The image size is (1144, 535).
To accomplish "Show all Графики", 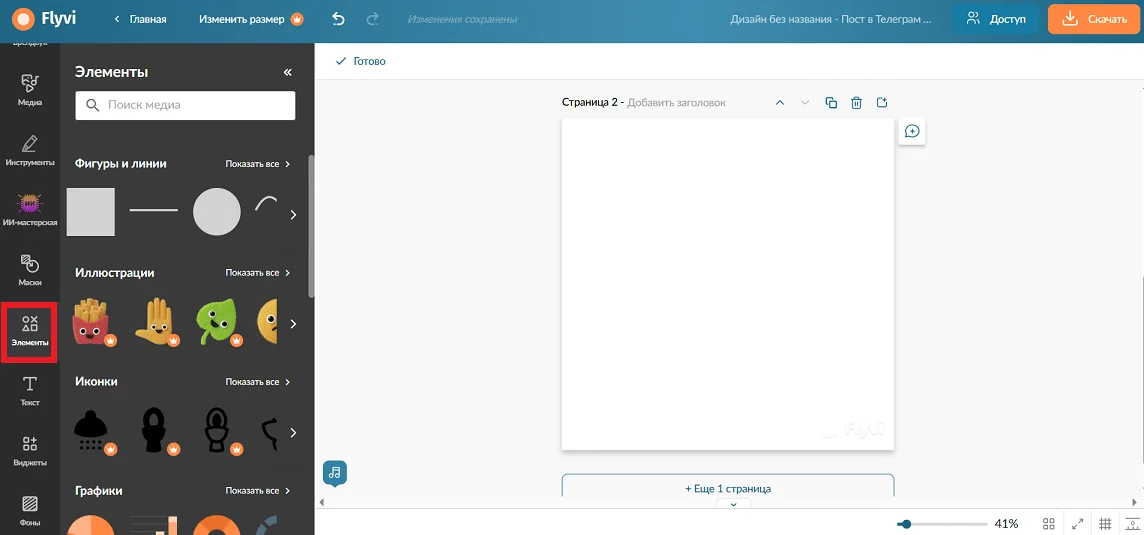I will point(258,490).
